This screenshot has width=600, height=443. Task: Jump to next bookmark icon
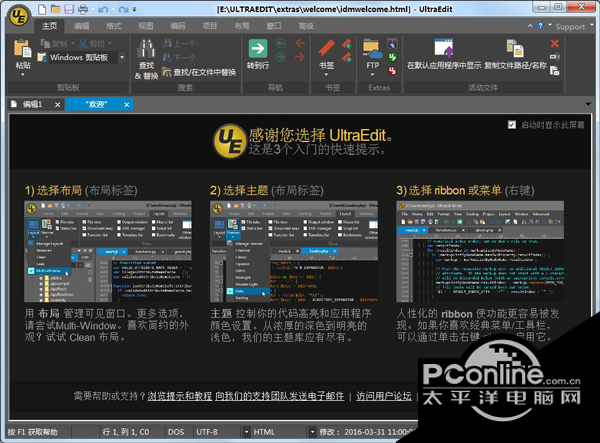347,58
